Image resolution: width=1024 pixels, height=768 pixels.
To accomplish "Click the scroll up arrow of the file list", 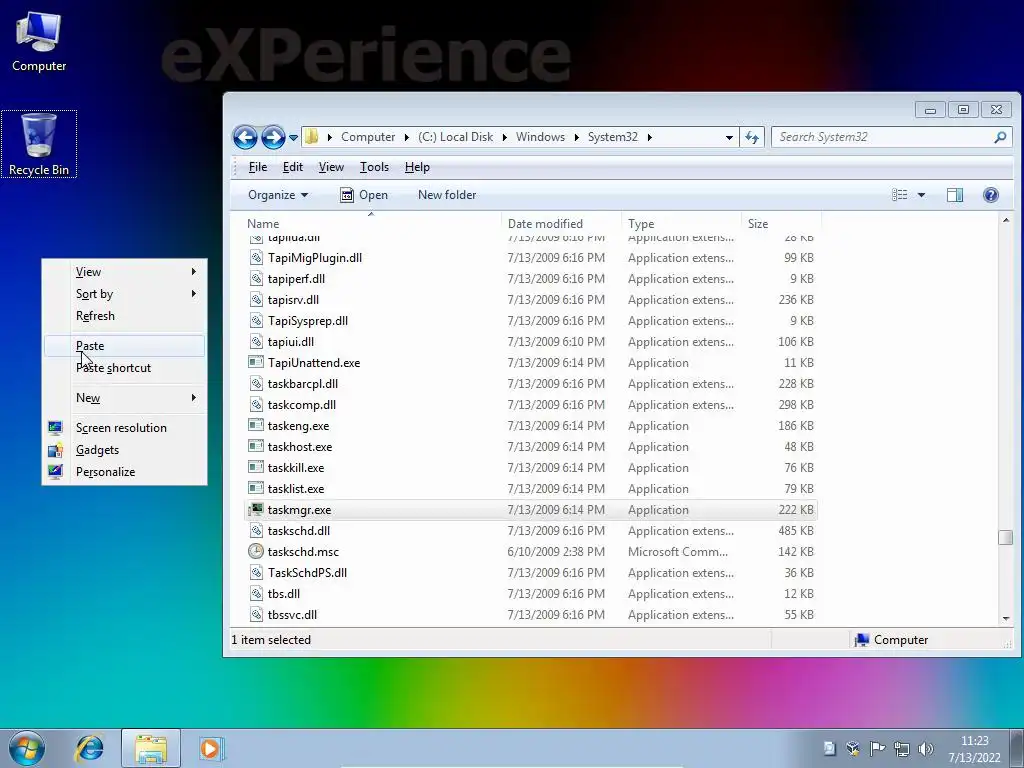I will click(x=1006, y=221).
